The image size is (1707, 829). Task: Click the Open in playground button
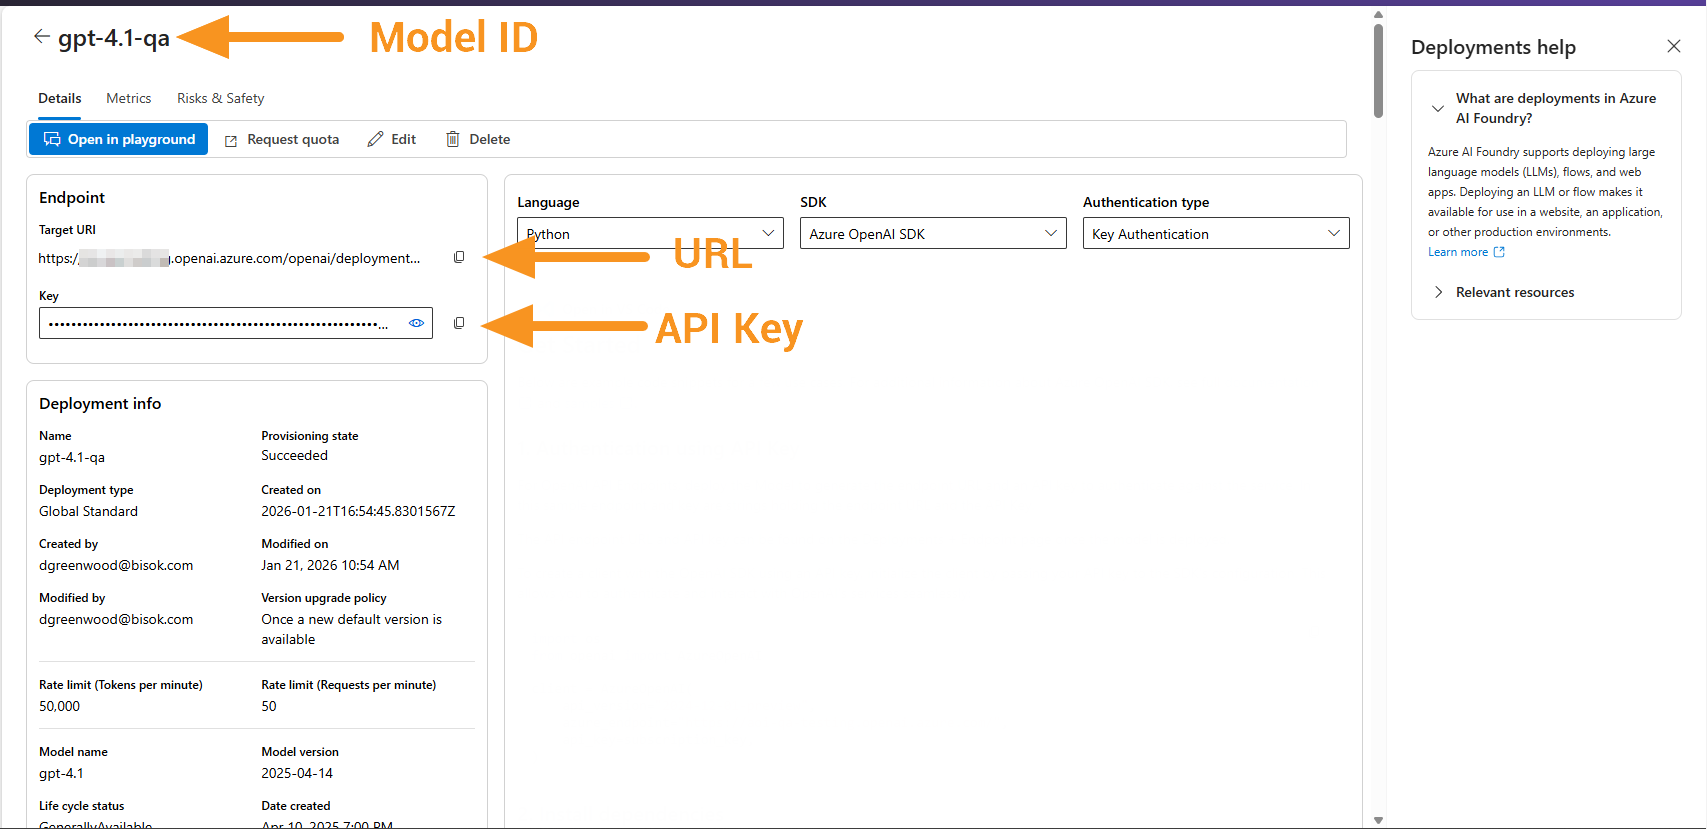[119, 139]
